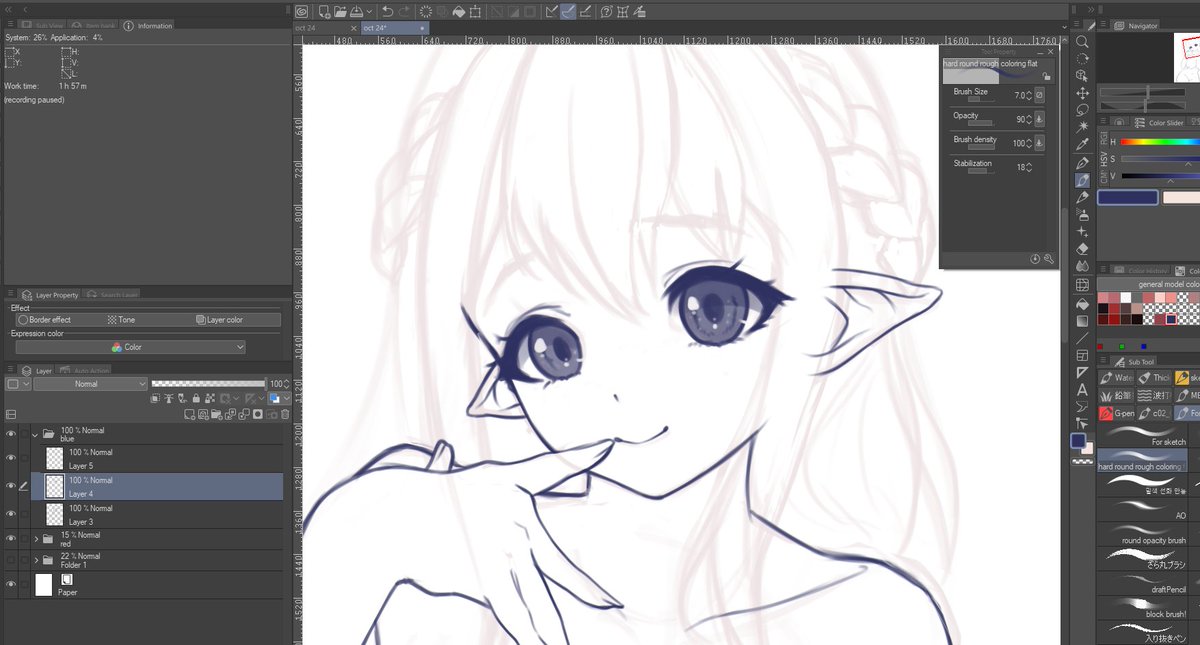Open the save options dropdown arrow
Screen dimensions: 1200x645
coord(367,12)
